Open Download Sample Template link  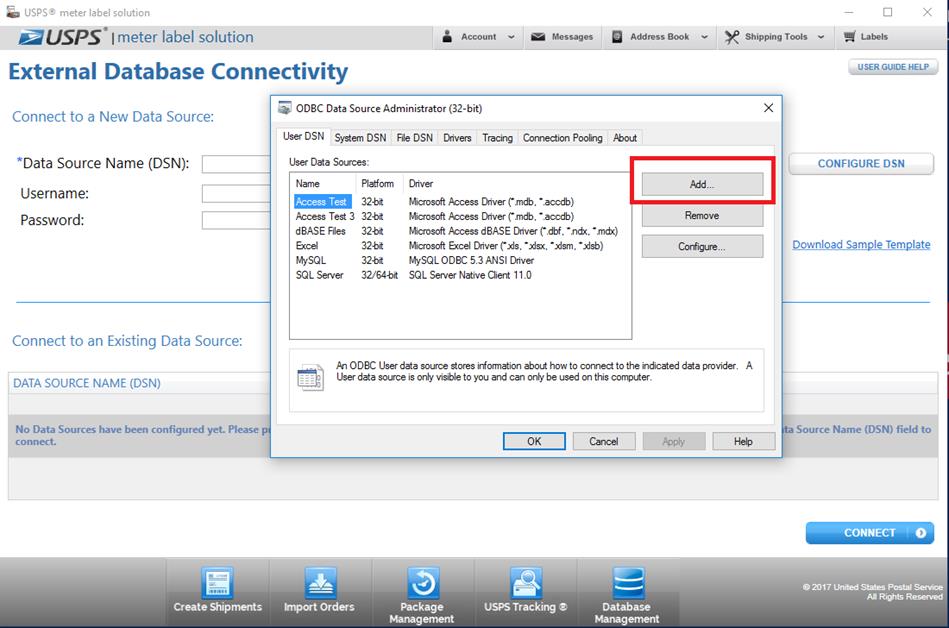click(x=861, y=244)
